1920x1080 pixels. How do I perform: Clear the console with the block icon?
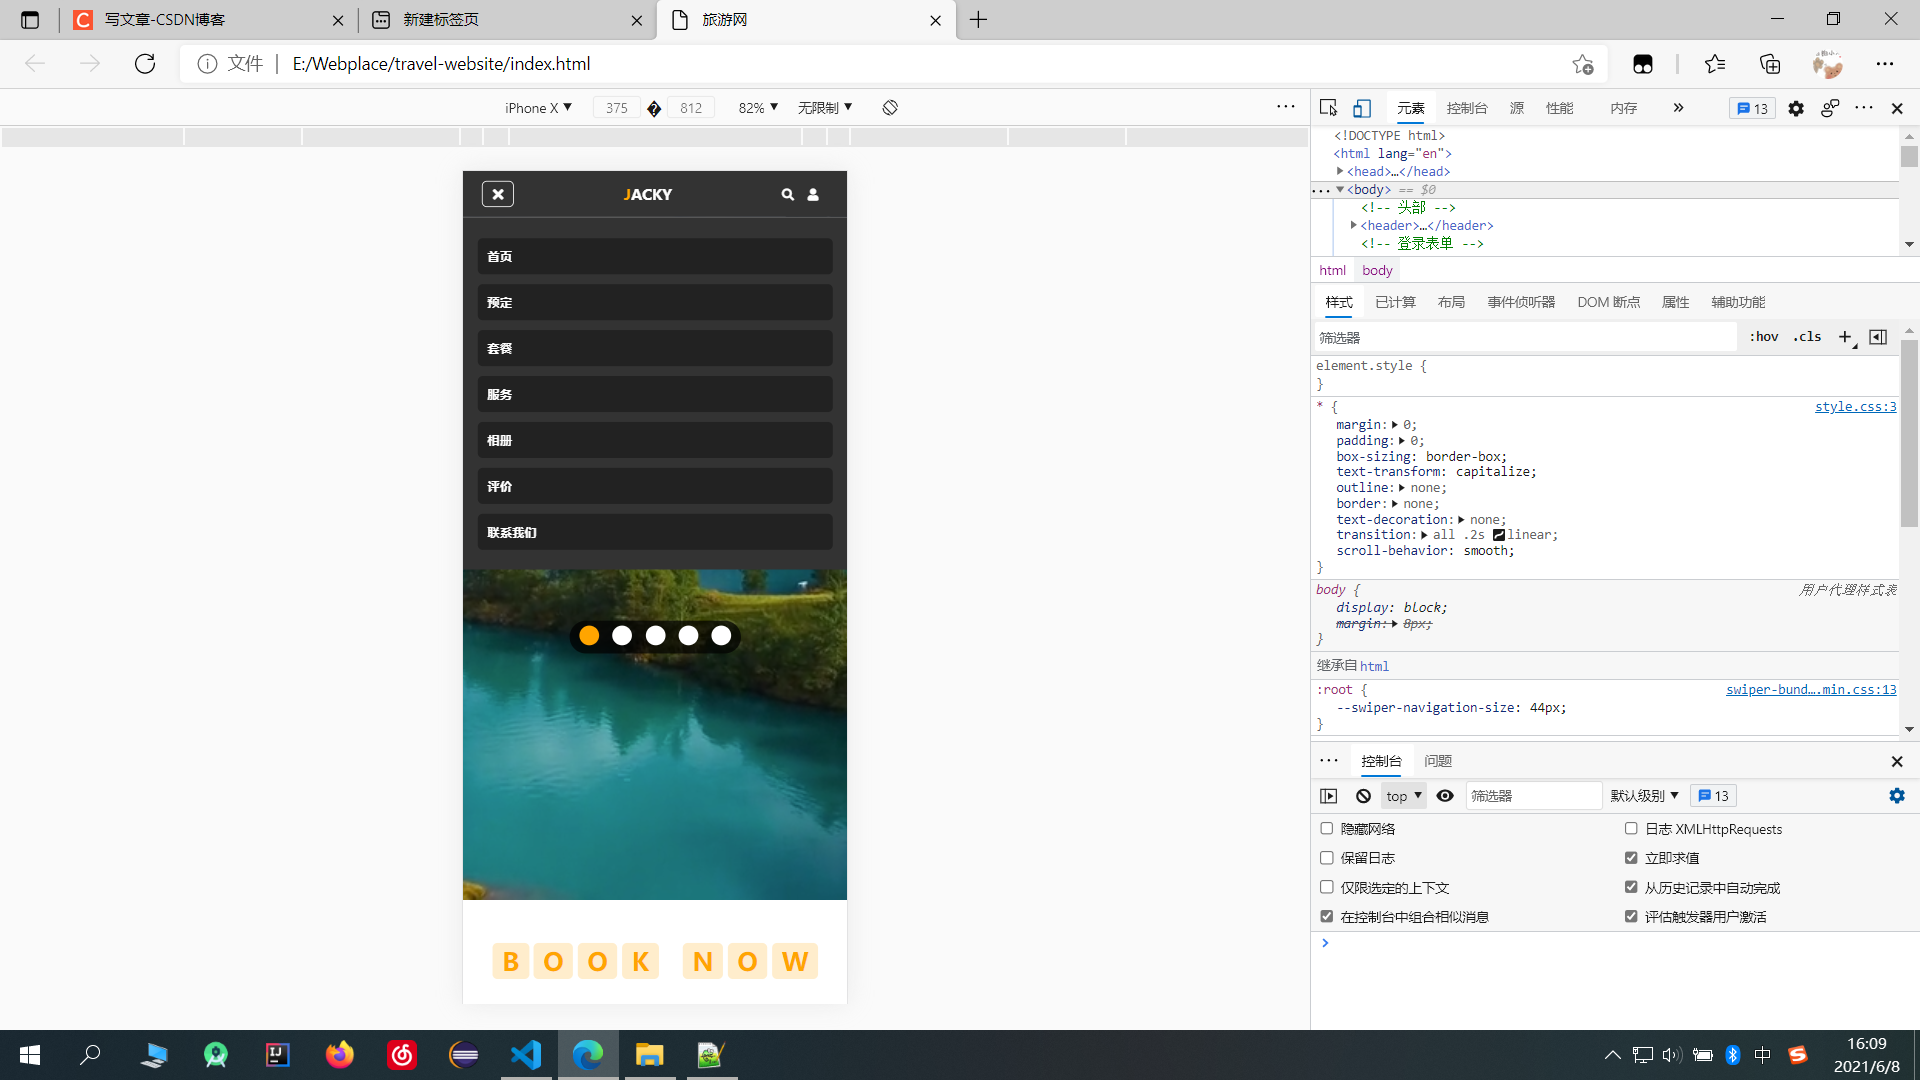1362,795
